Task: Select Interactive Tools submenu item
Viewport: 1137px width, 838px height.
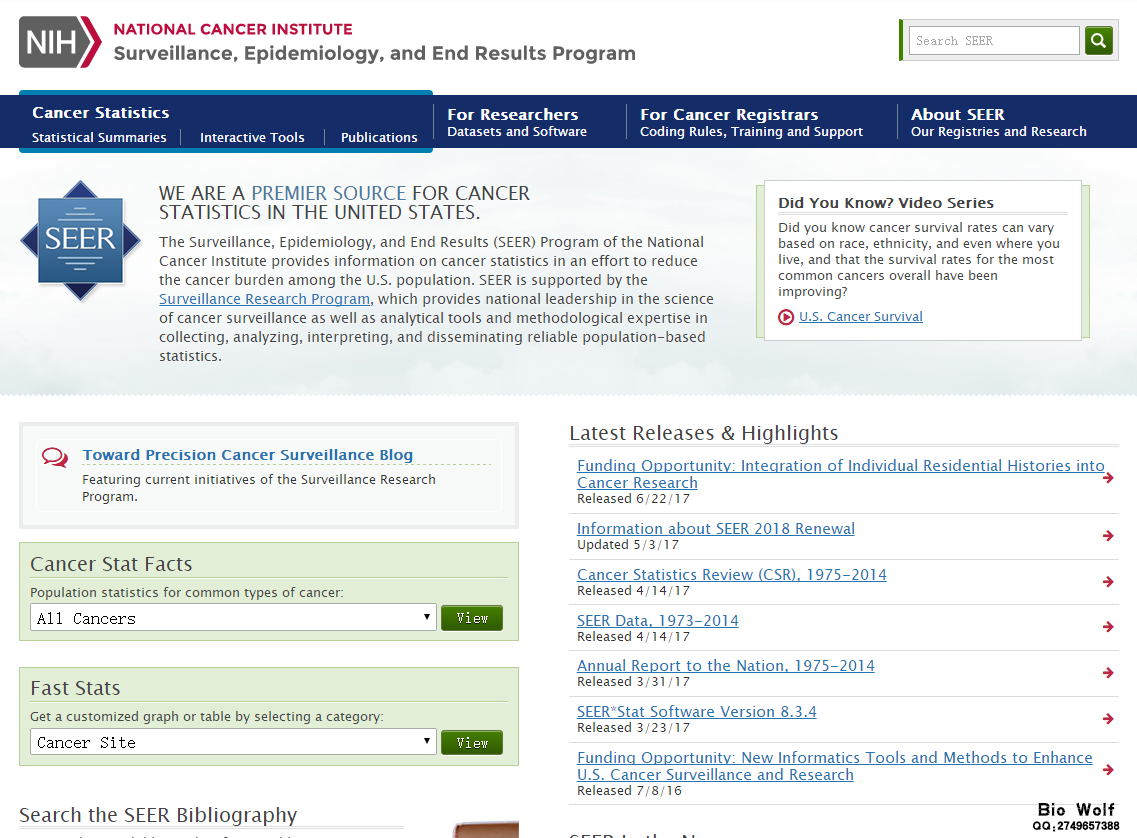Action: pyautogui.click(x=252, y=137)
